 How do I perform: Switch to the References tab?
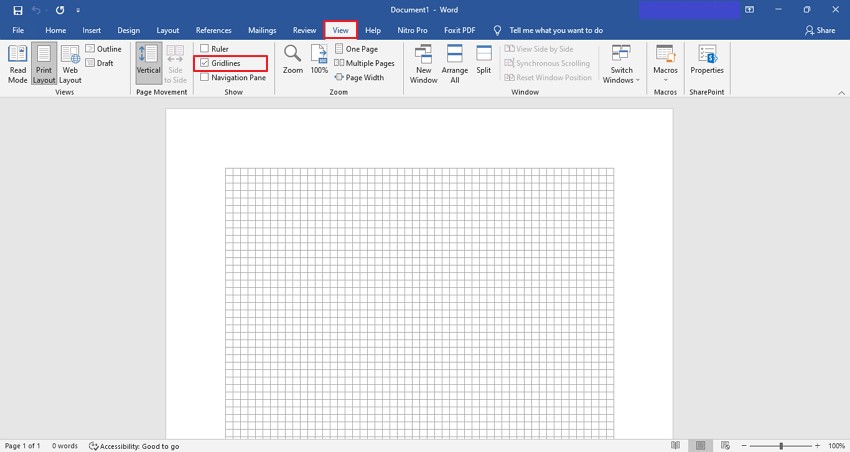pyautogui.click(x=213, y=31)
